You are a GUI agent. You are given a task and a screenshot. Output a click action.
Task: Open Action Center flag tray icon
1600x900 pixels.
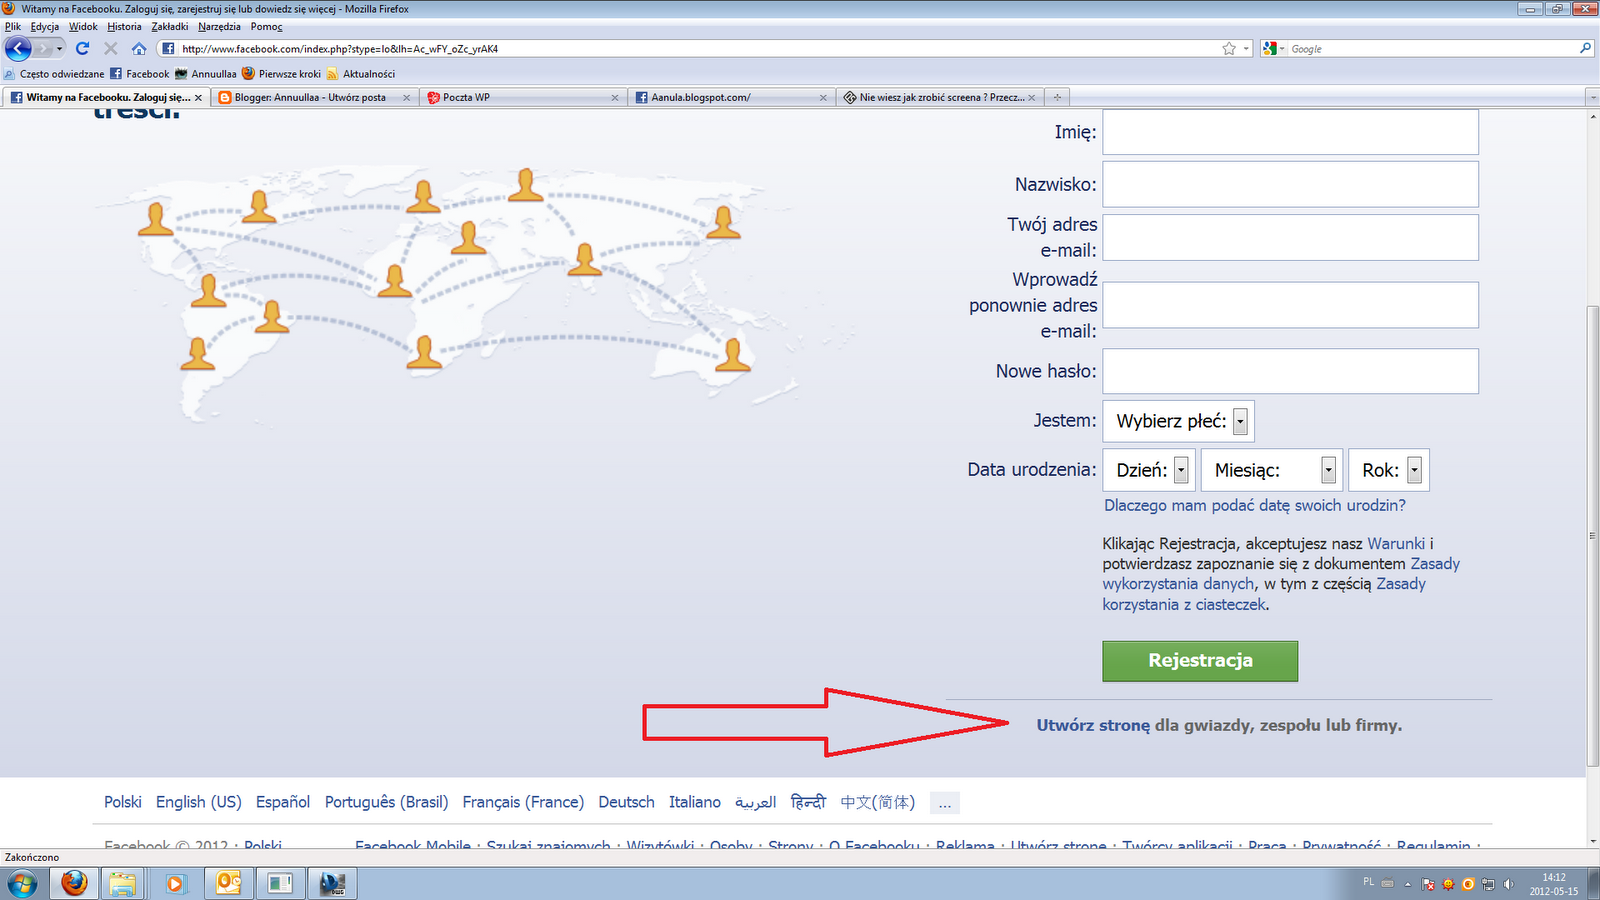click(1428, 884)
